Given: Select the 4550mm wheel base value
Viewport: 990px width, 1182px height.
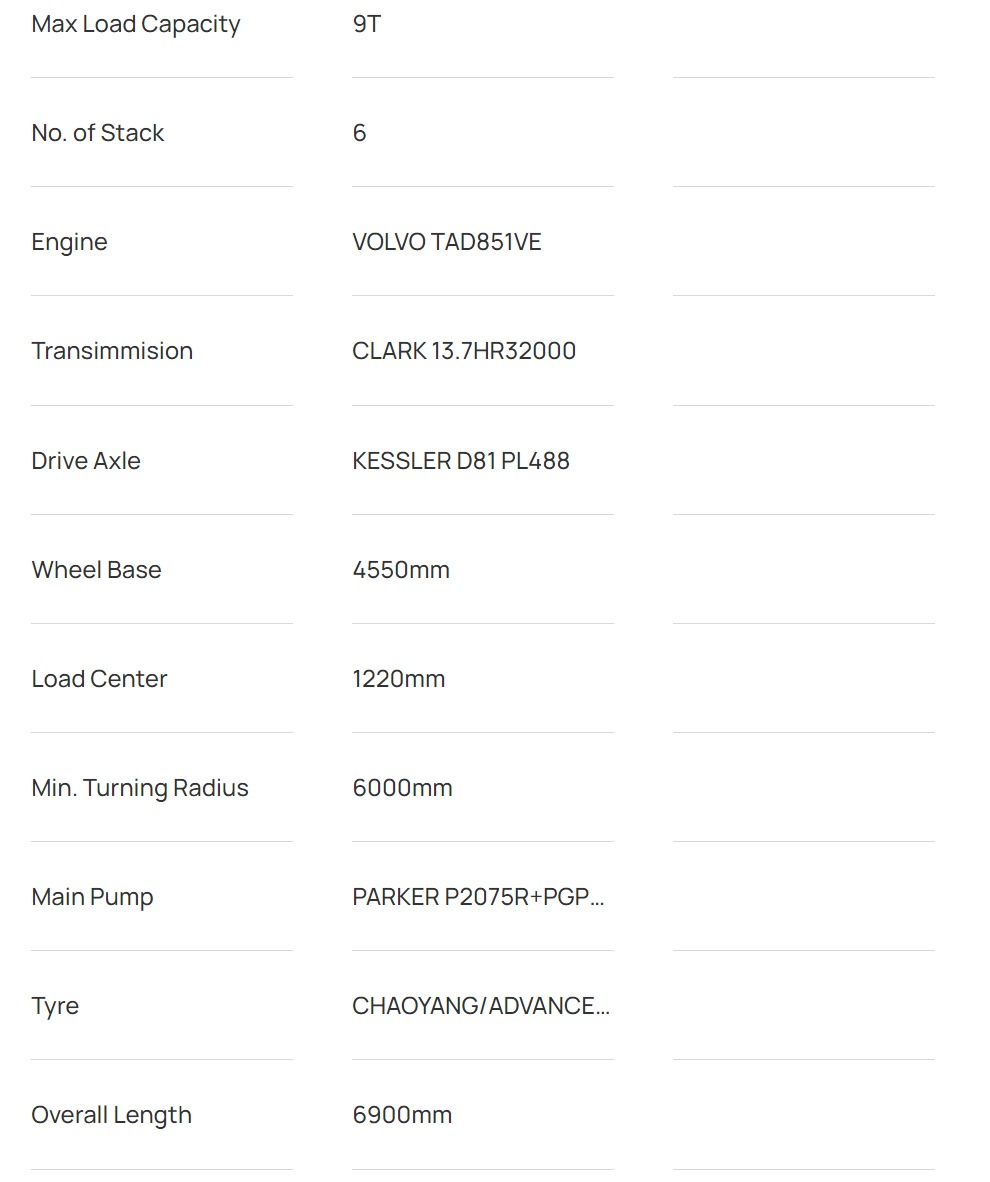Looking at the screenshot, I should (x=401, y=570).
